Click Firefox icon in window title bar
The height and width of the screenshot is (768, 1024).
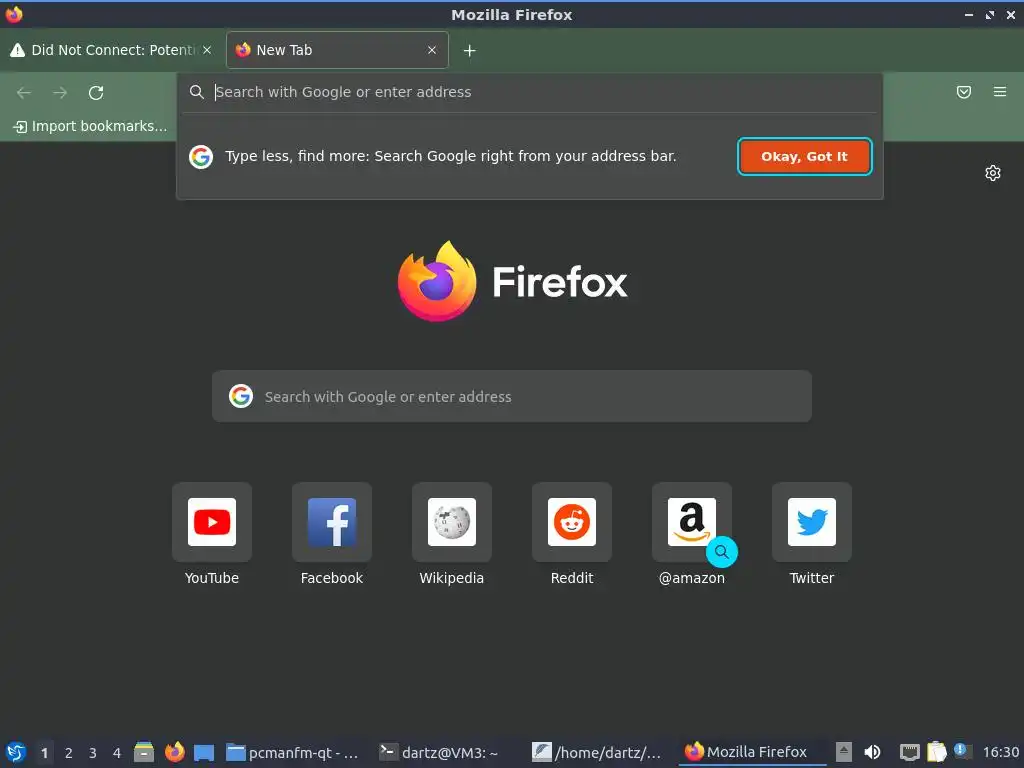click(14, 14)
